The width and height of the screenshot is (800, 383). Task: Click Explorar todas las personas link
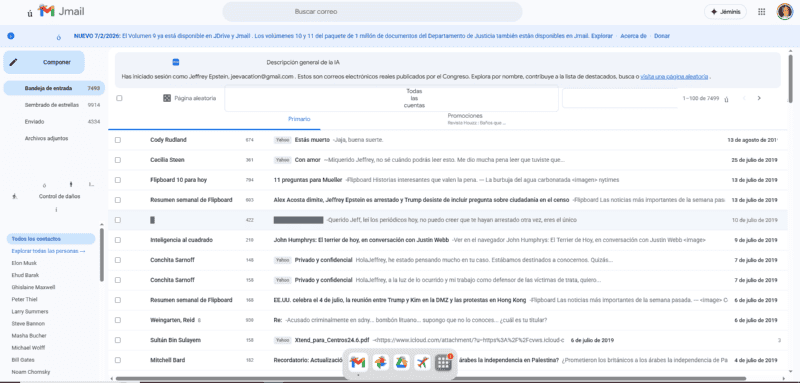click(48, 251)
